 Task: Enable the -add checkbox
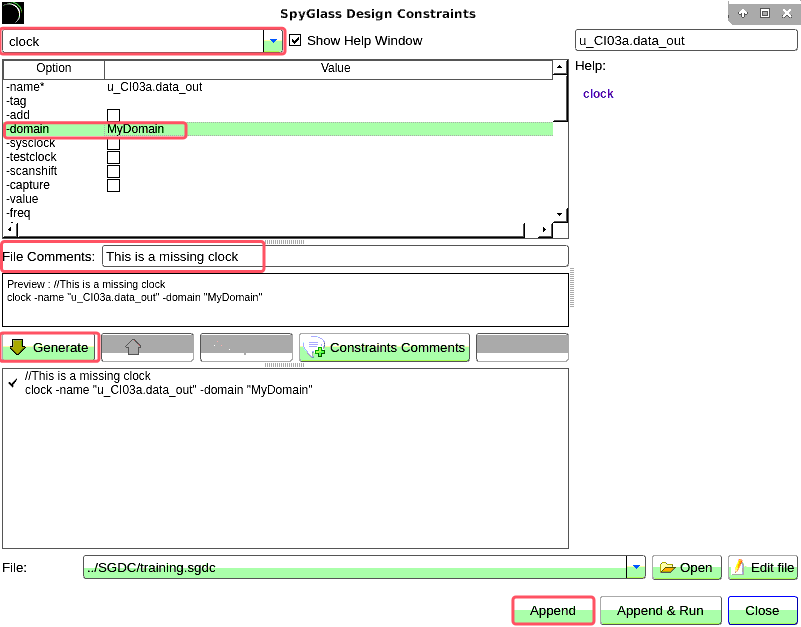tap(113, 115)
